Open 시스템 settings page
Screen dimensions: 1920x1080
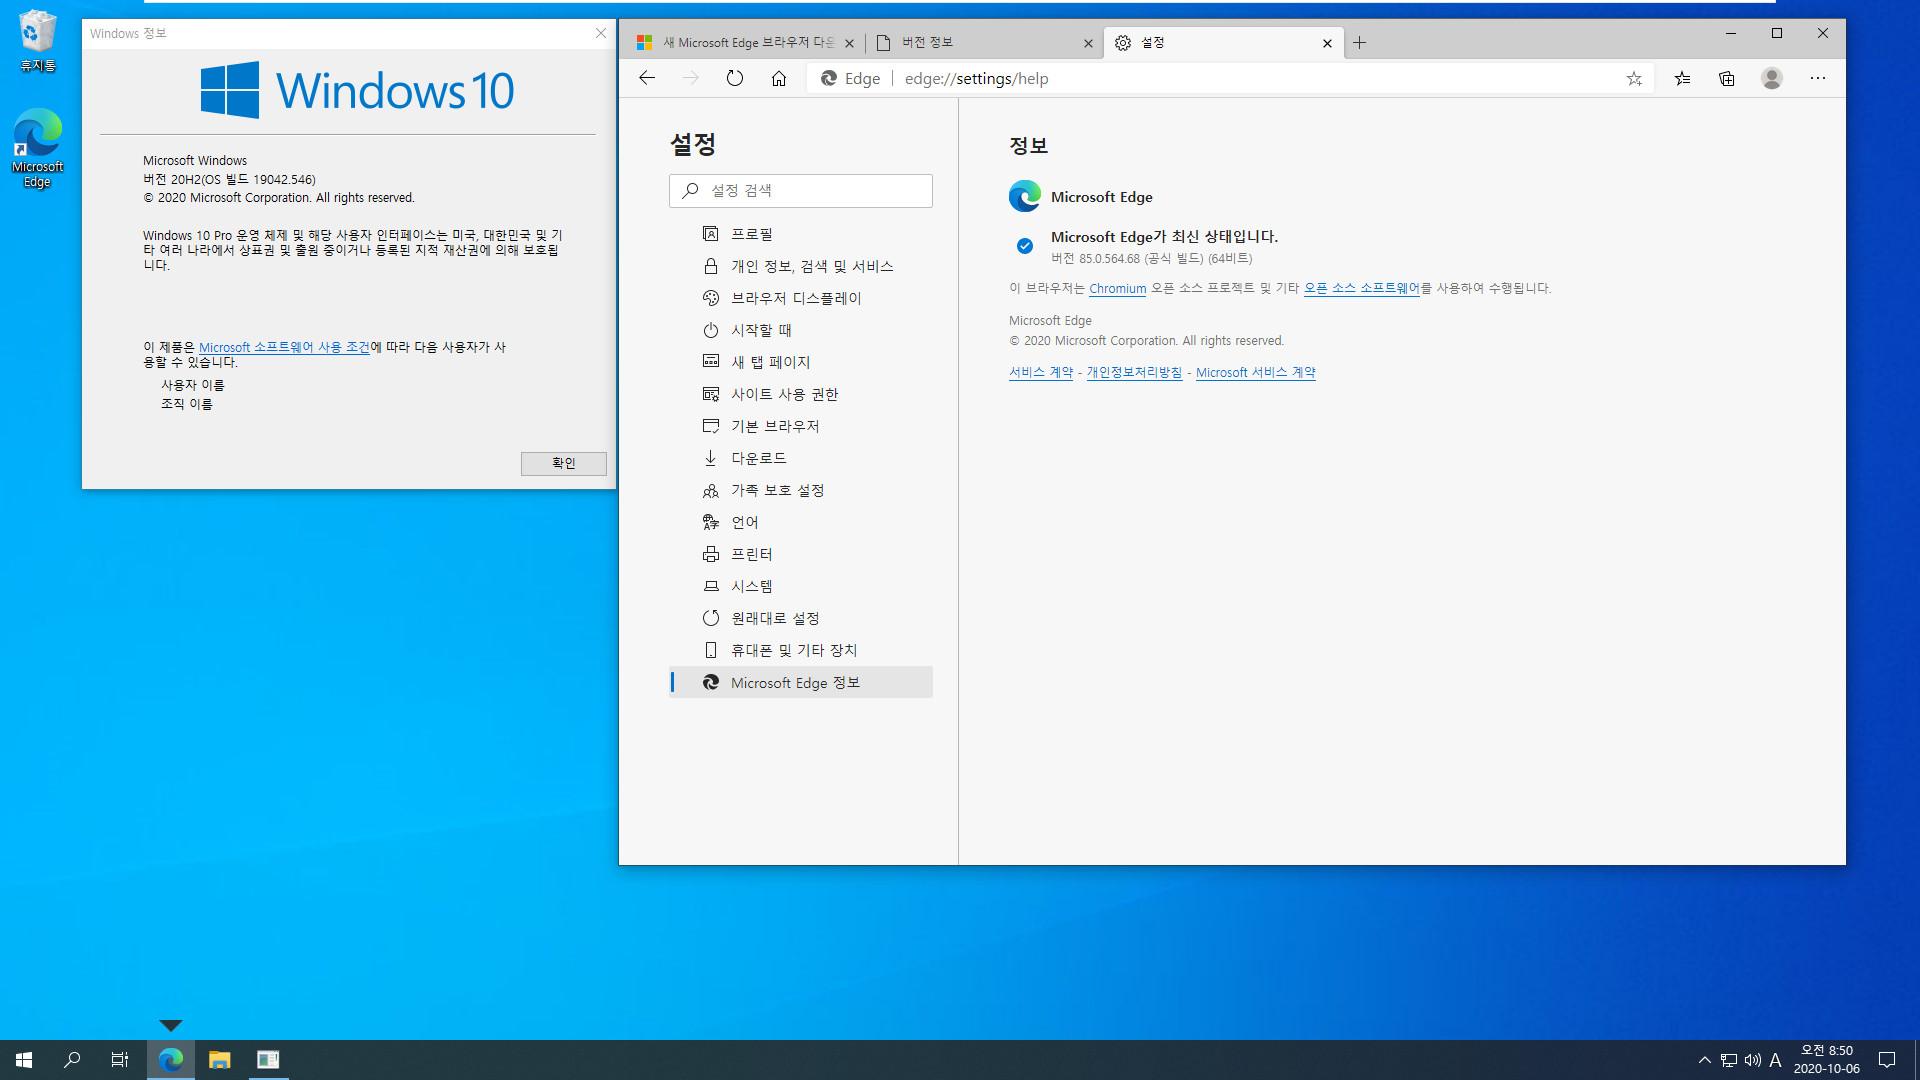pyautogui.click(x=801, y=586)
